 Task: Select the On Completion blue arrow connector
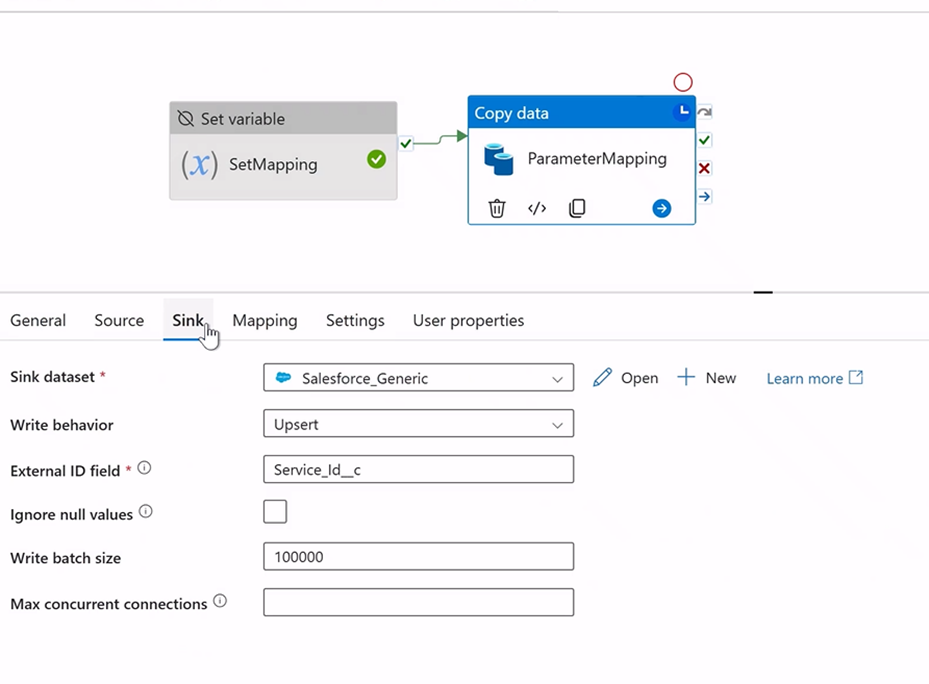pyautogui.click(x=704, y=196)
